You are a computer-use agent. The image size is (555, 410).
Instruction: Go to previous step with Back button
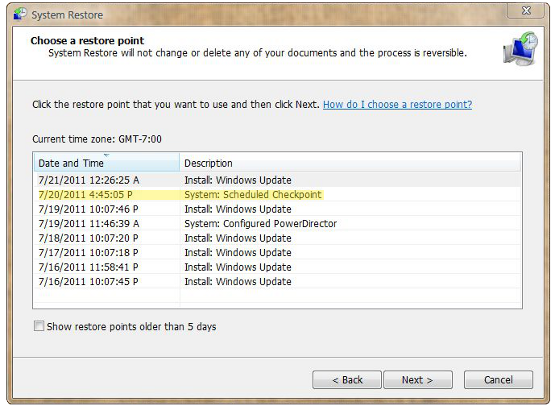click(347, 380)
